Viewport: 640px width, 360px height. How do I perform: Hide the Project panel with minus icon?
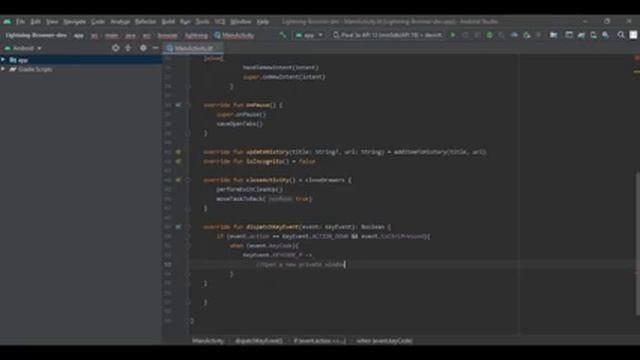pyautogui.click(x=156, y=48)
